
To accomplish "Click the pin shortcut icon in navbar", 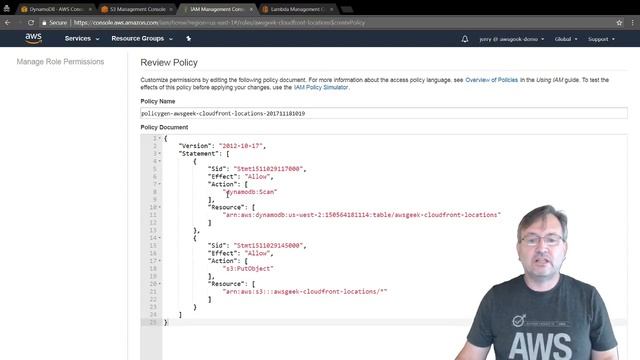I will point(188,38).
